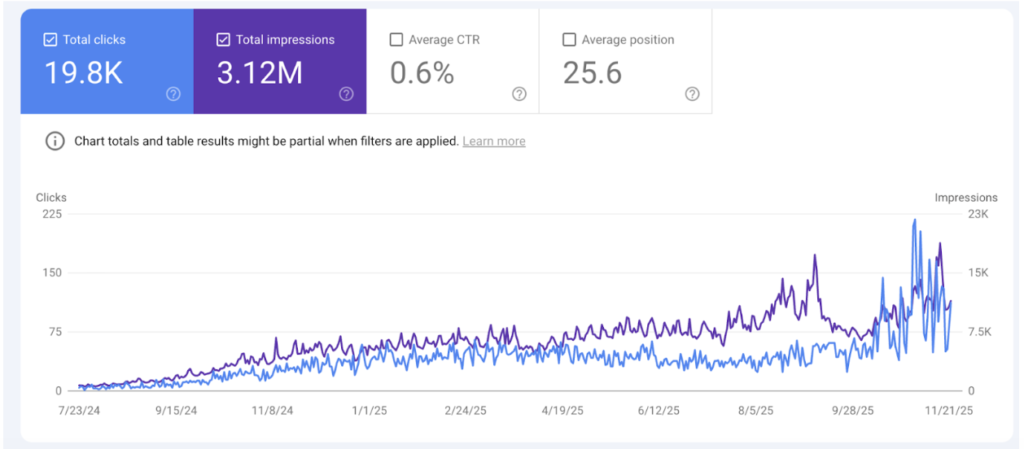Click the 11/21/25 date on chart axis
Viewport: 1024px width, 449px height.
click(950, 410)
